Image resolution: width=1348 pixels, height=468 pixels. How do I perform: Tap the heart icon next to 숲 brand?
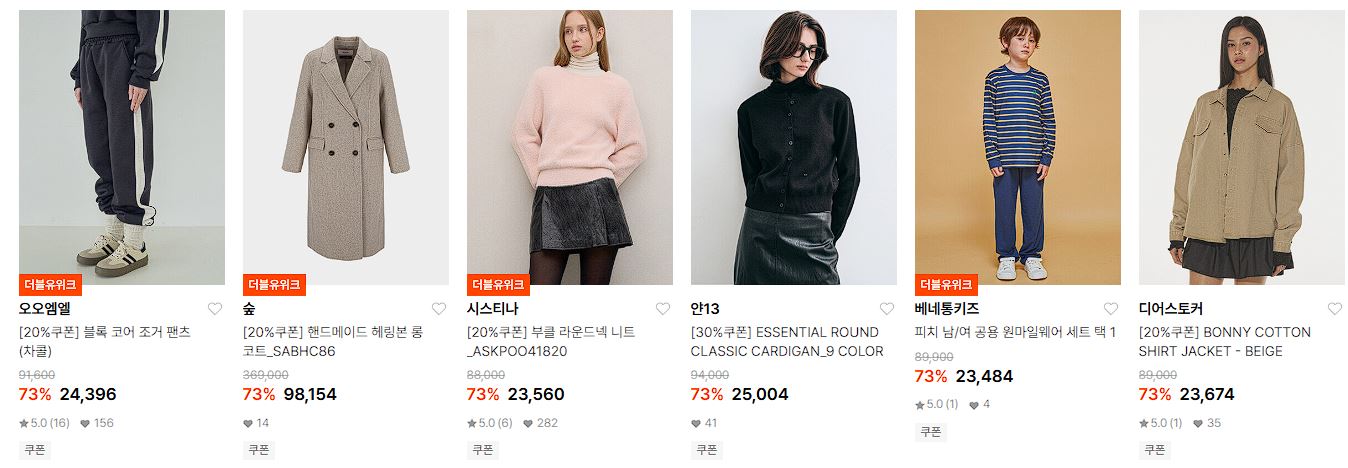pyautogui.click(x=439, y=309)
